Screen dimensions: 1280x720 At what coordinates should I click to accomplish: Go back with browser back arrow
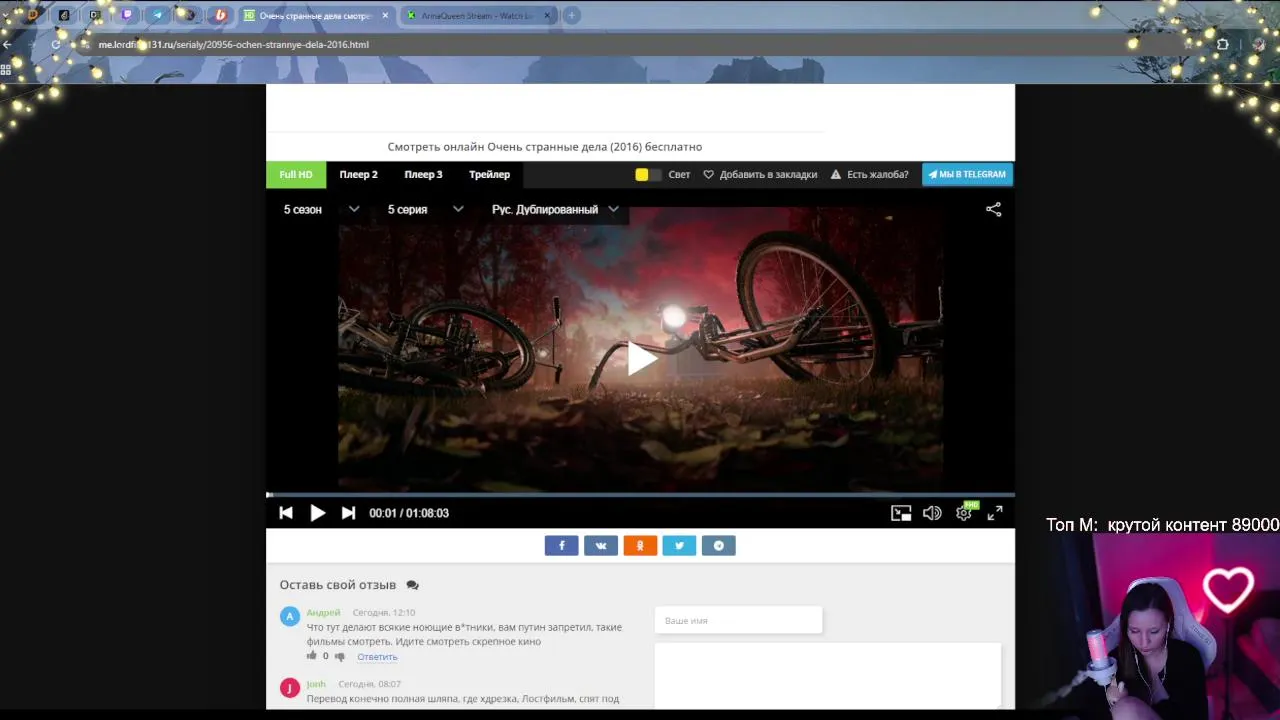tap(8, 45)
